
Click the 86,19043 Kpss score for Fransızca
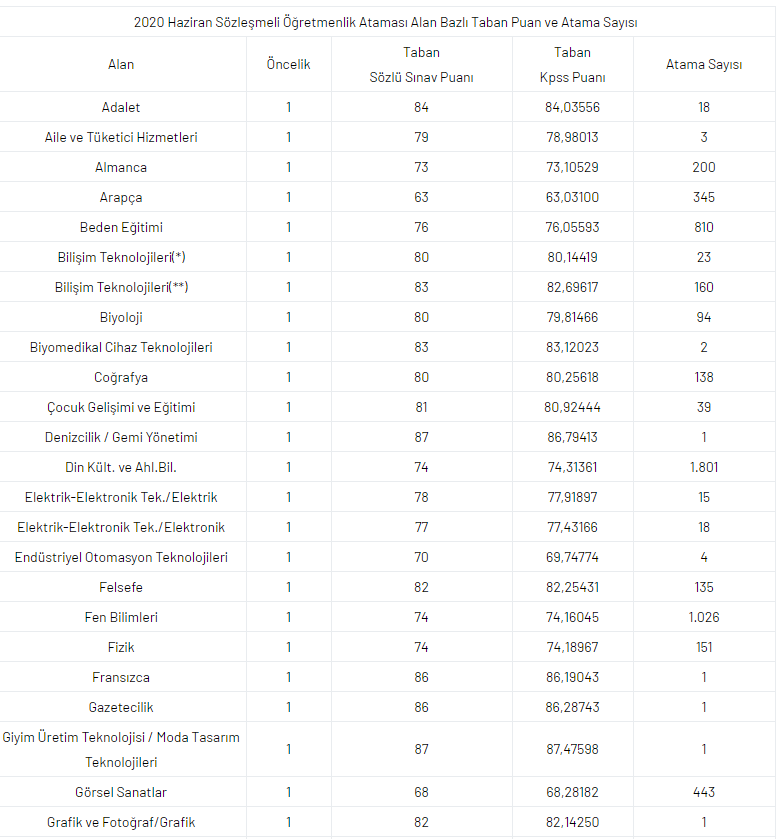(x=573, y=677)
